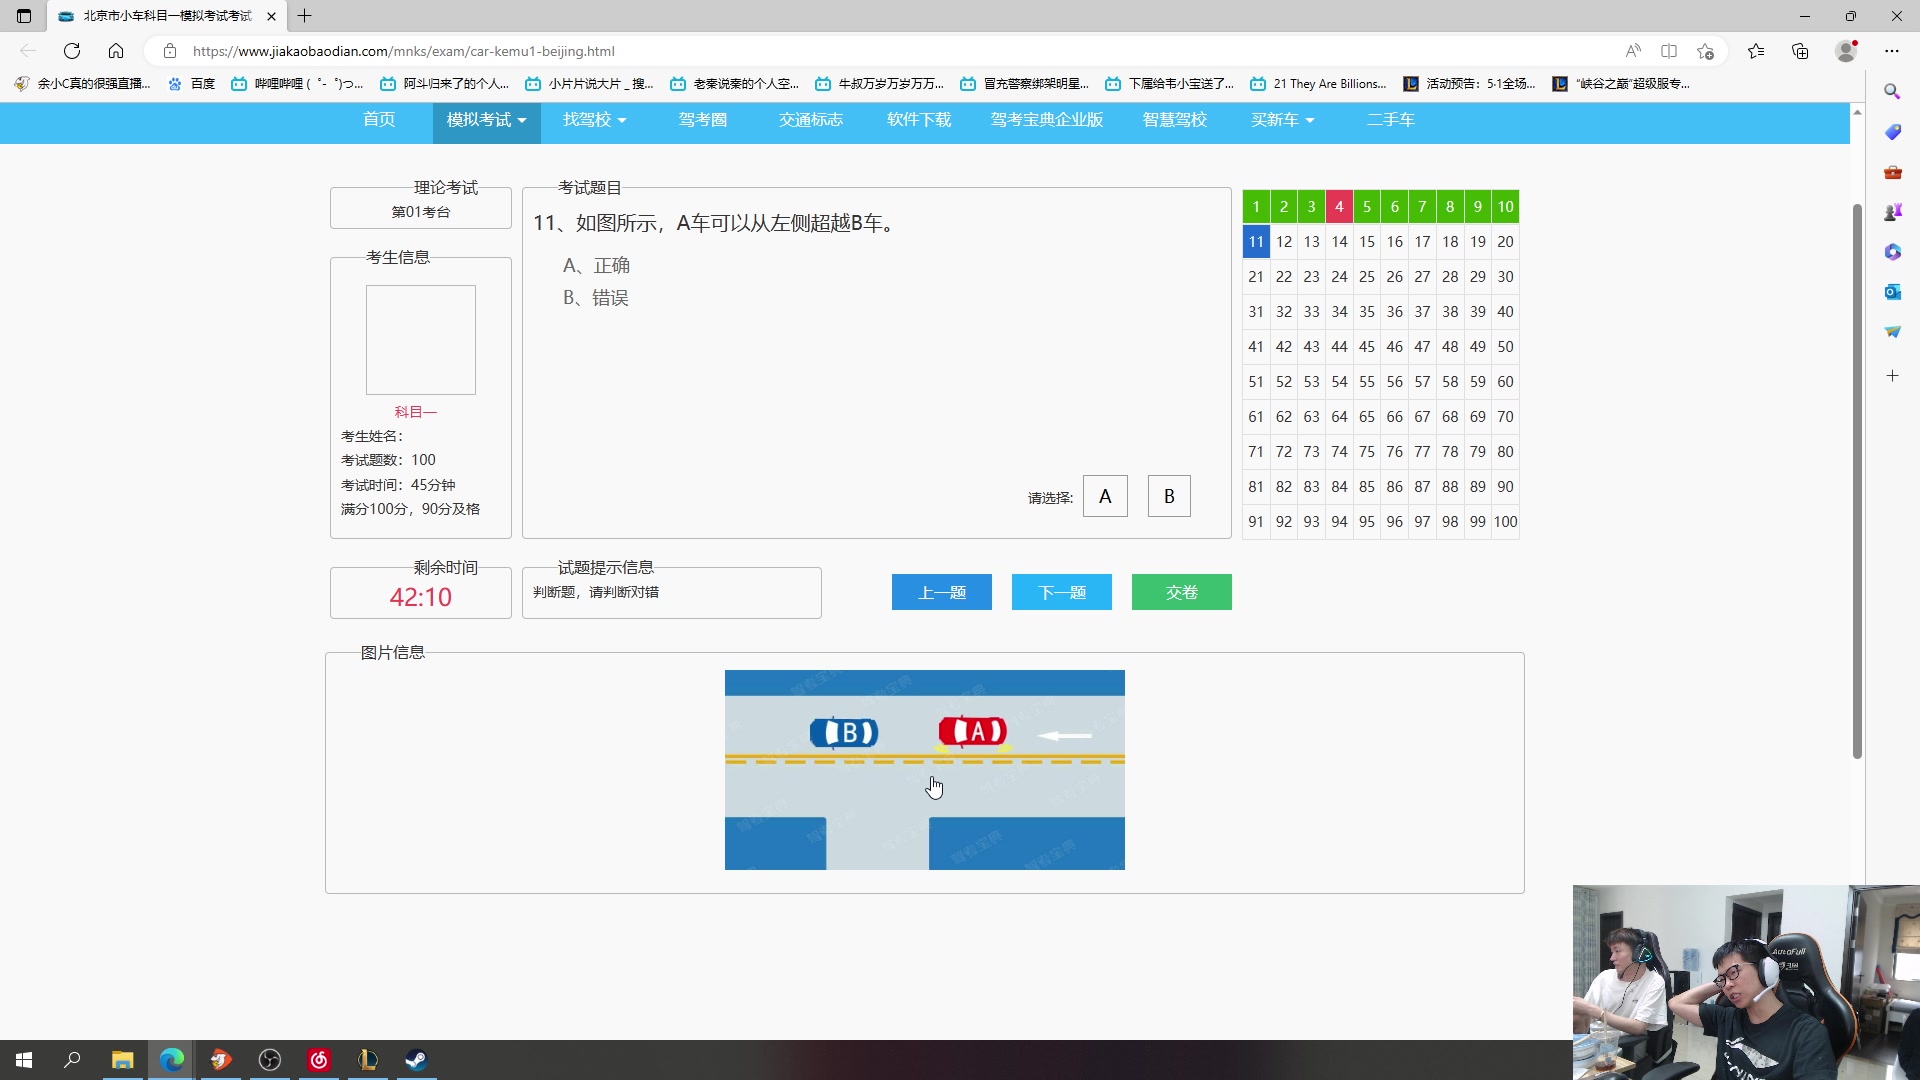Jump to red question number 4
1920x1080 pixels.
point(1339,207)
